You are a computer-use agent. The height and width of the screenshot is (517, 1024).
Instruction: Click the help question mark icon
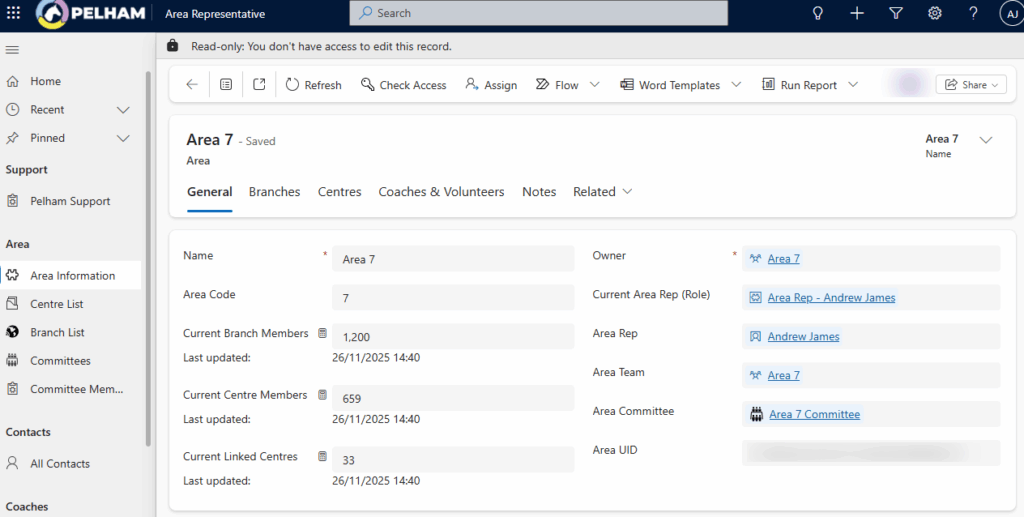[x=973, y=13]
